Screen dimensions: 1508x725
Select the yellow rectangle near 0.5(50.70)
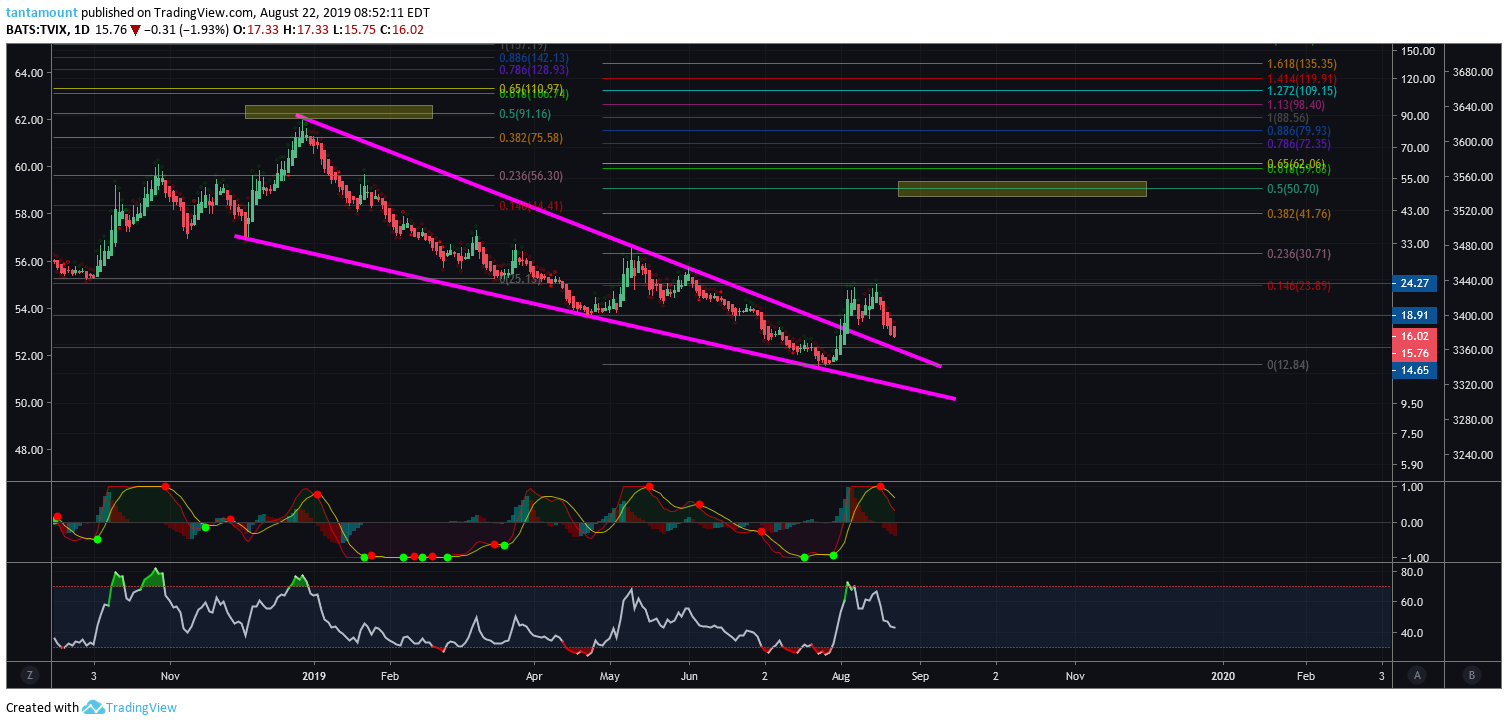coord(1022,189)
